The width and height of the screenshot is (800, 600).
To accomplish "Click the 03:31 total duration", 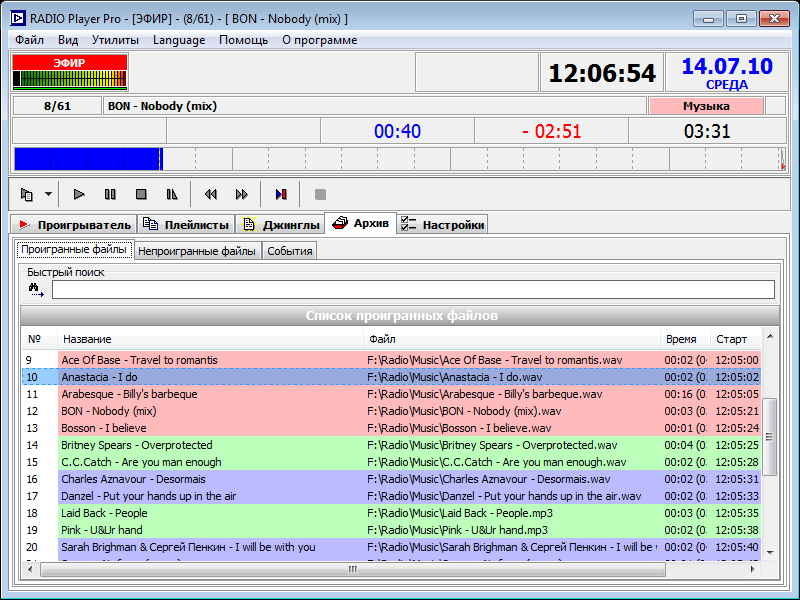I will coord(707,131).
